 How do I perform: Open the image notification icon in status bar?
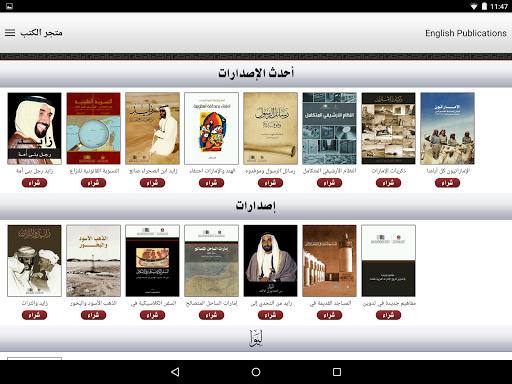pyautogui.click(x=9, y=6)
